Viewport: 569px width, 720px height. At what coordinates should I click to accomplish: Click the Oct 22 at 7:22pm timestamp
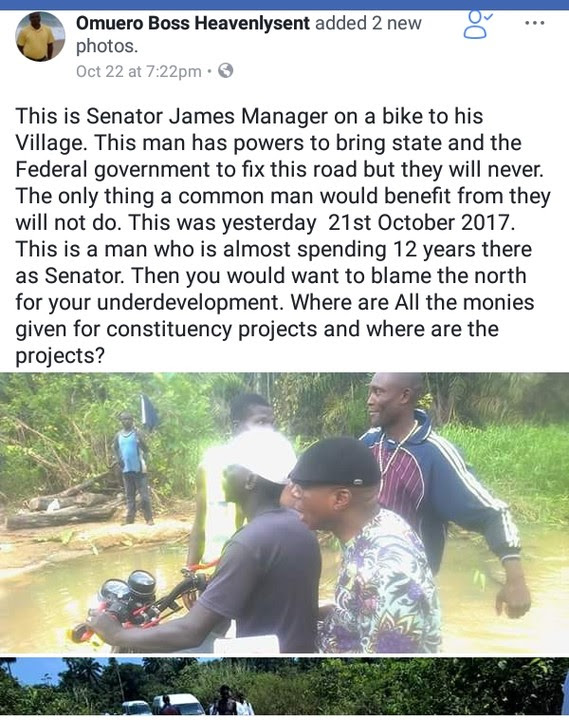[x=139, y=71]
